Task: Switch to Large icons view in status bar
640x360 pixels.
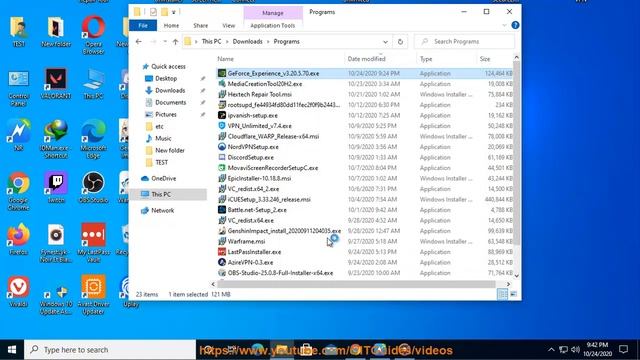Action: pos(513,294)
